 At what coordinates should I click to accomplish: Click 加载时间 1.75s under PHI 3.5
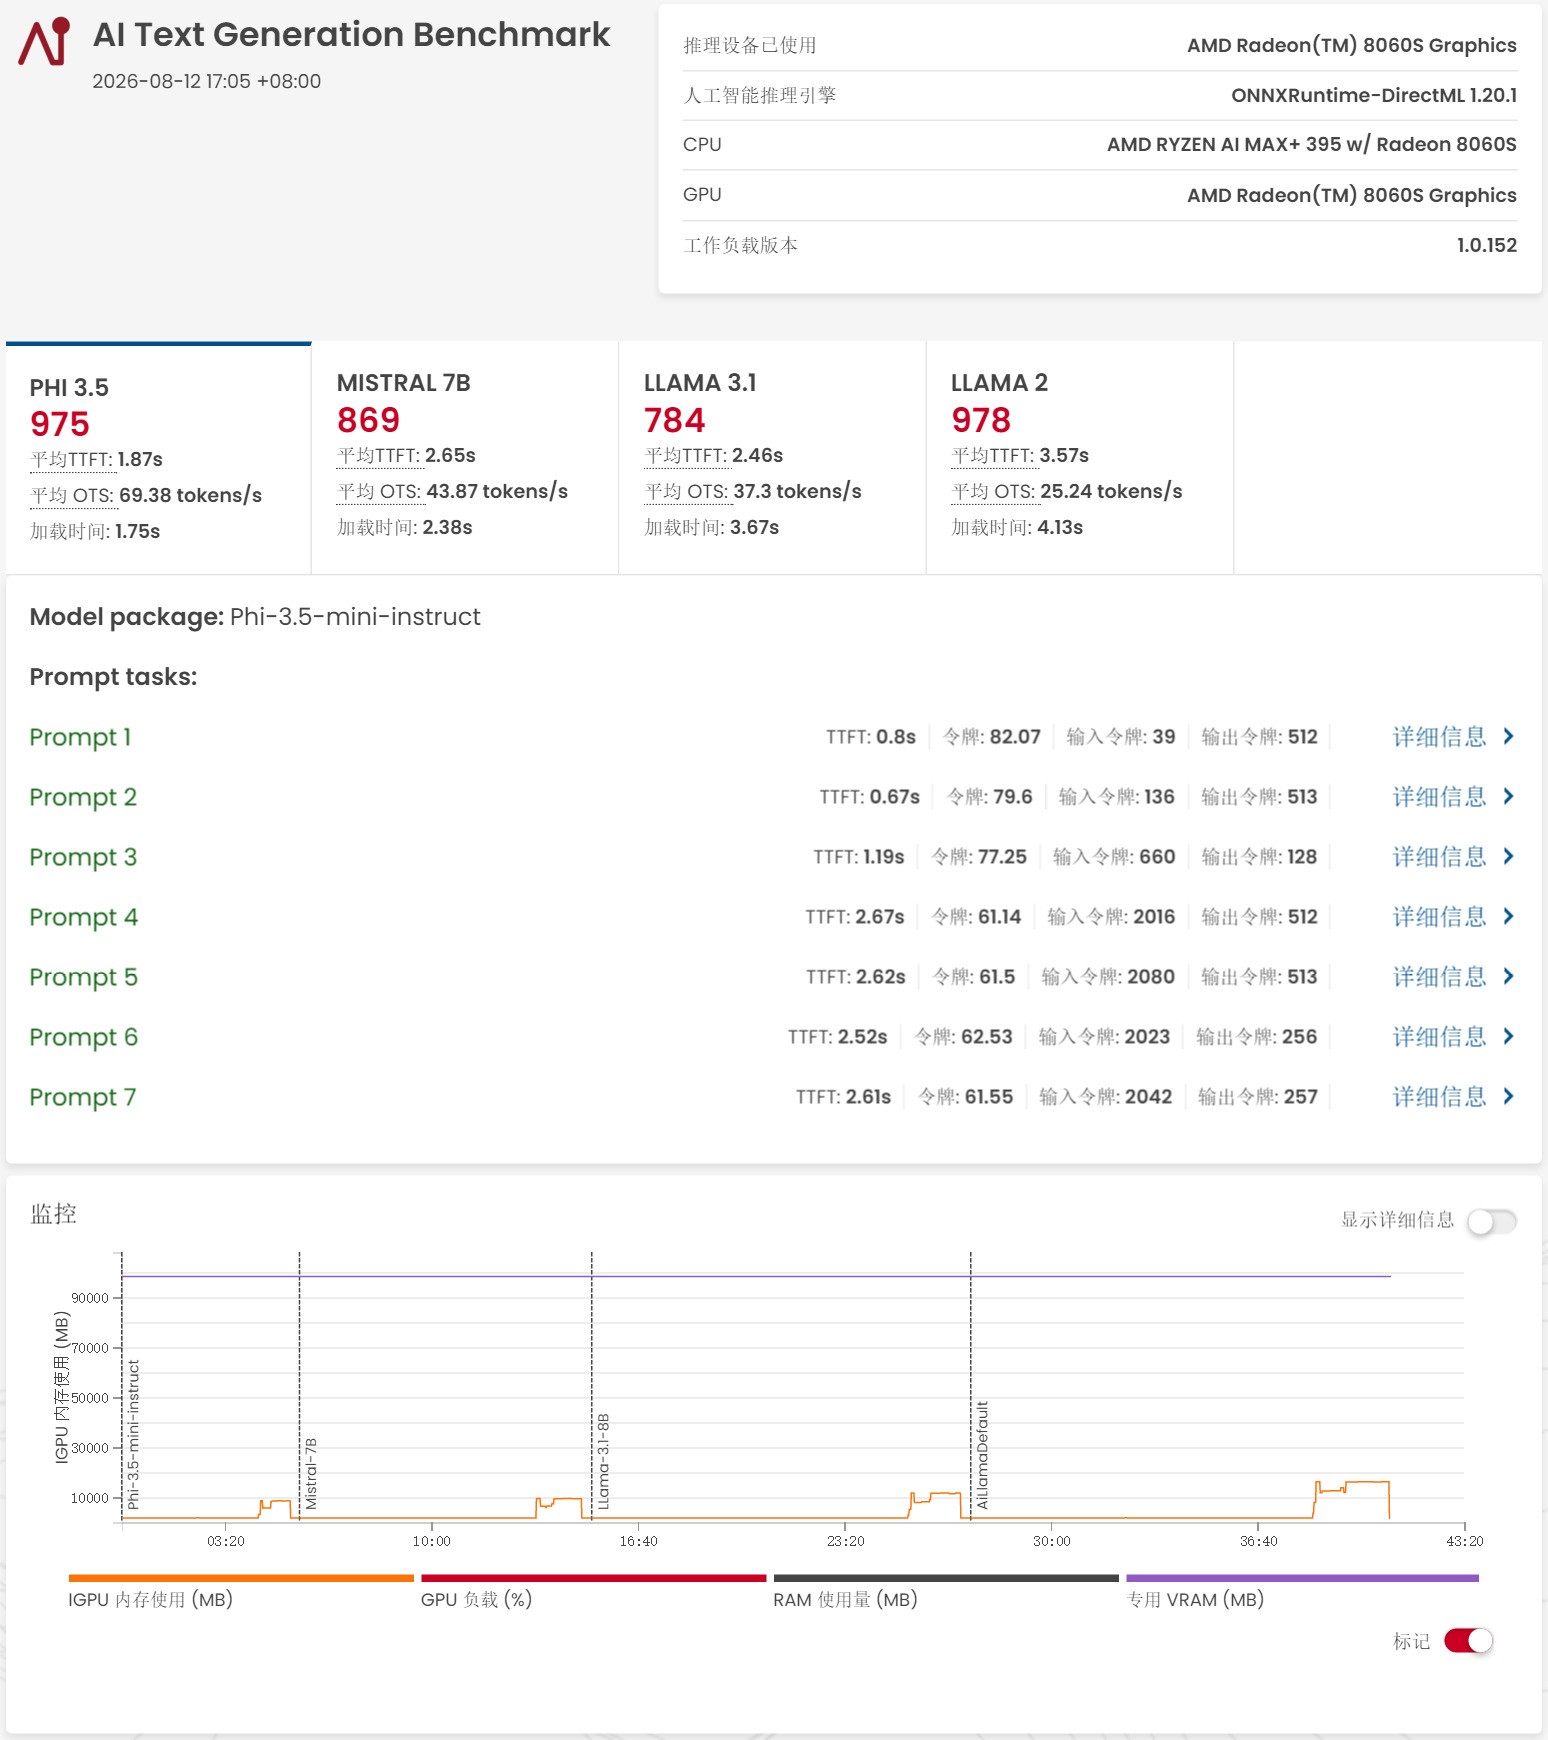(x=95, y=532)
